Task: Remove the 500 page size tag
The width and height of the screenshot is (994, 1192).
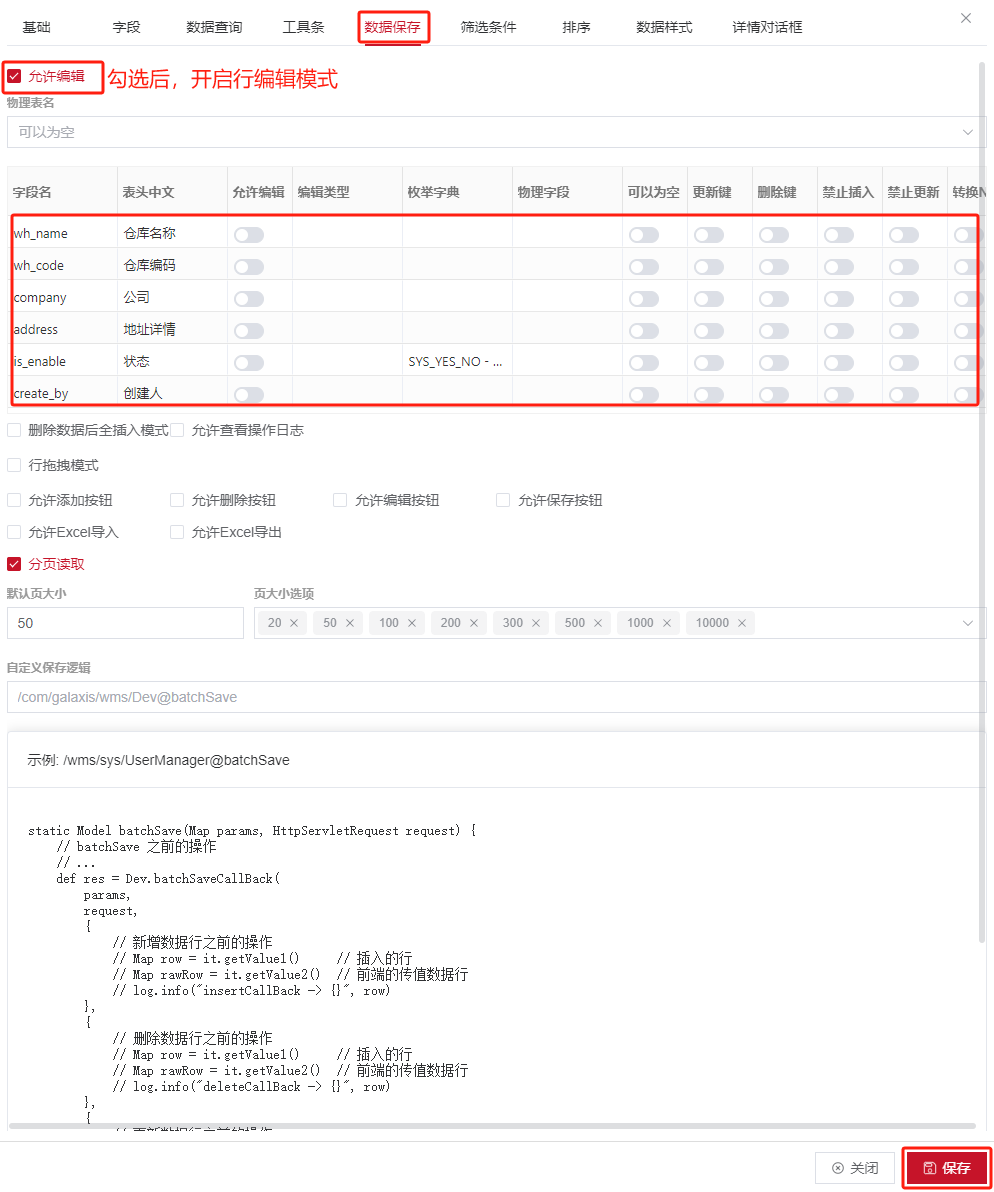Action: coord(598,623)
